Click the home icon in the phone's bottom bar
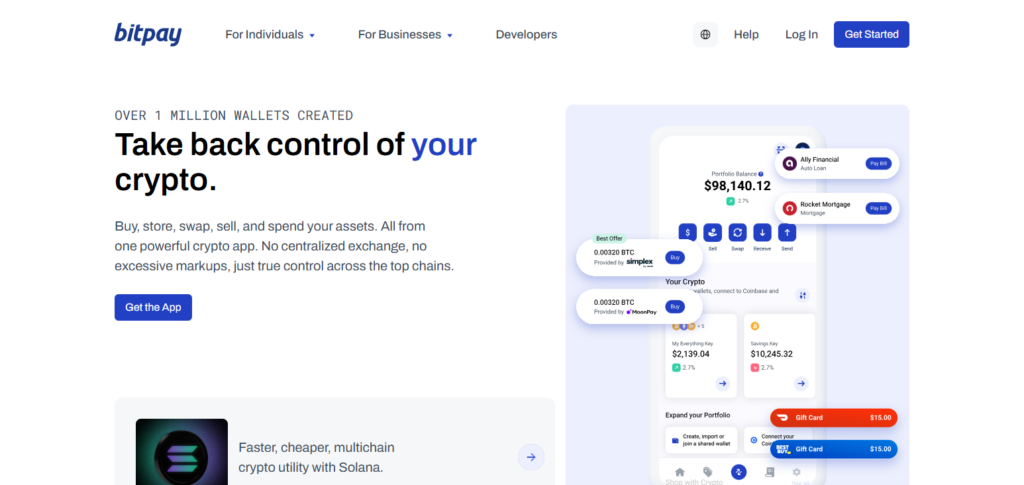 pyautogui.click(x=680, y=472)
